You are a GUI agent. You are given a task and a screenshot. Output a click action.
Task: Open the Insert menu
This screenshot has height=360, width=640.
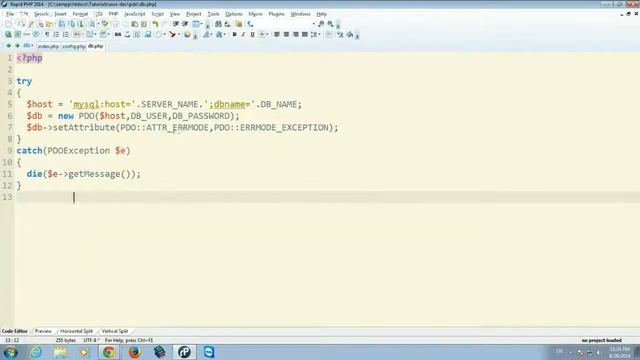60,14
